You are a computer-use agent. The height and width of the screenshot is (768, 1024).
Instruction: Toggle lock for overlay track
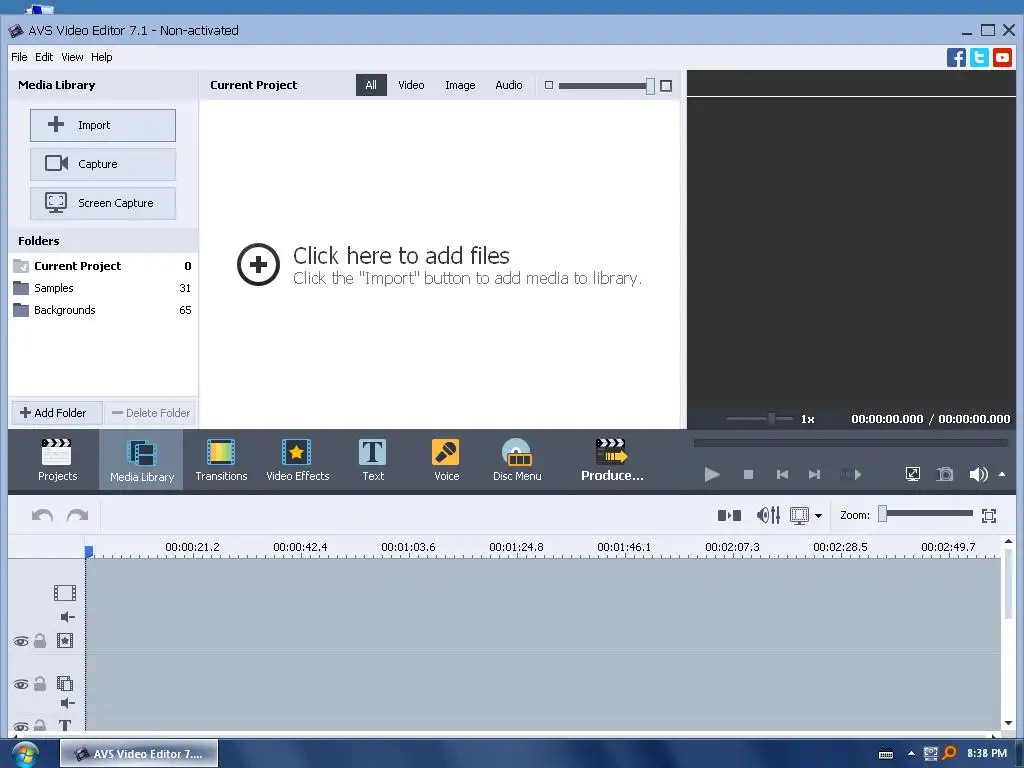(40, 684)
